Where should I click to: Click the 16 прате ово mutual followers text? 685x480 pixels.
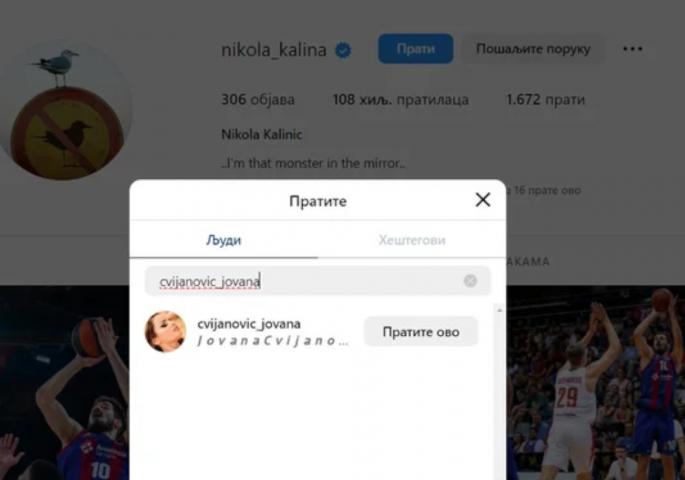(547, 190)
